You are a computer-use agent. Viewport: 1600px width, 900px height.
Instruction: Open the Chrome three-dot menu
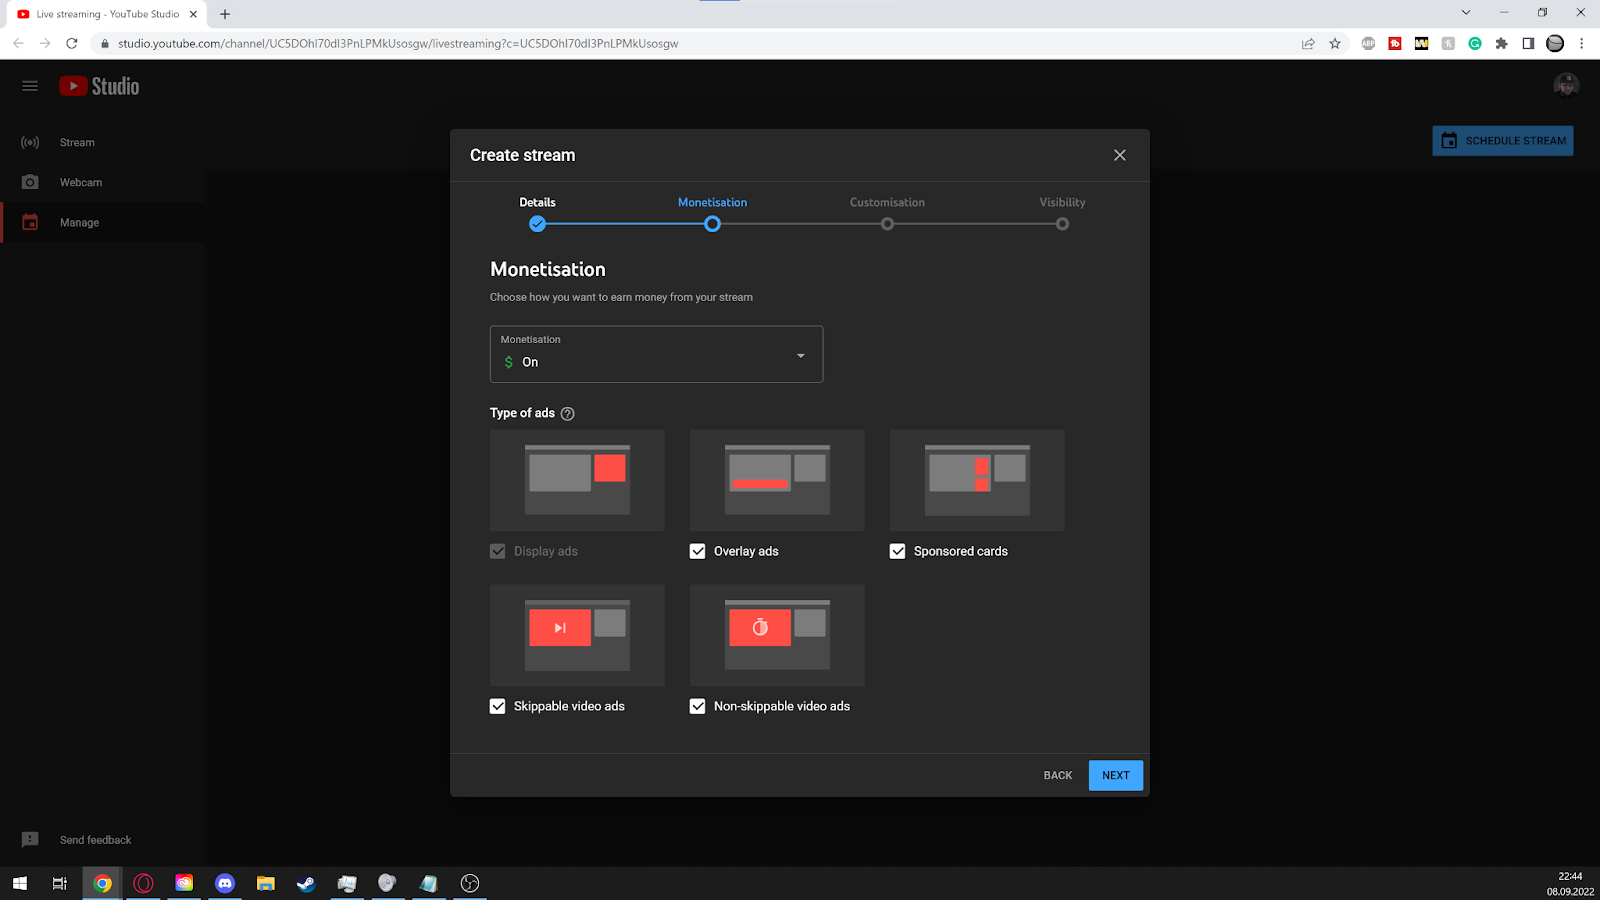(x=1582, y=43)
